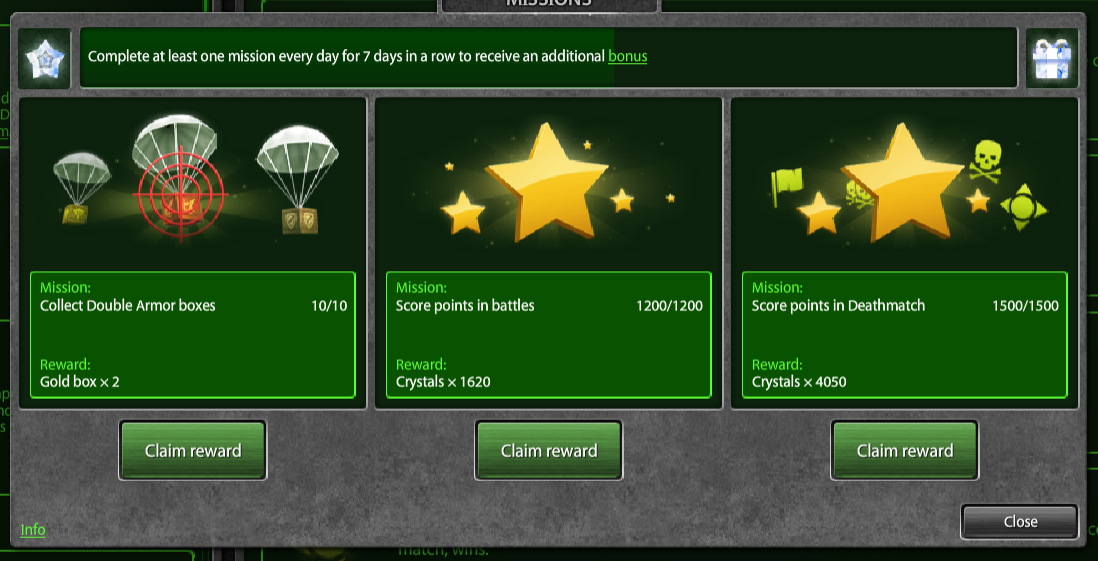
Task: Claim reward for Deathmatch points mission
Action: 905,450
